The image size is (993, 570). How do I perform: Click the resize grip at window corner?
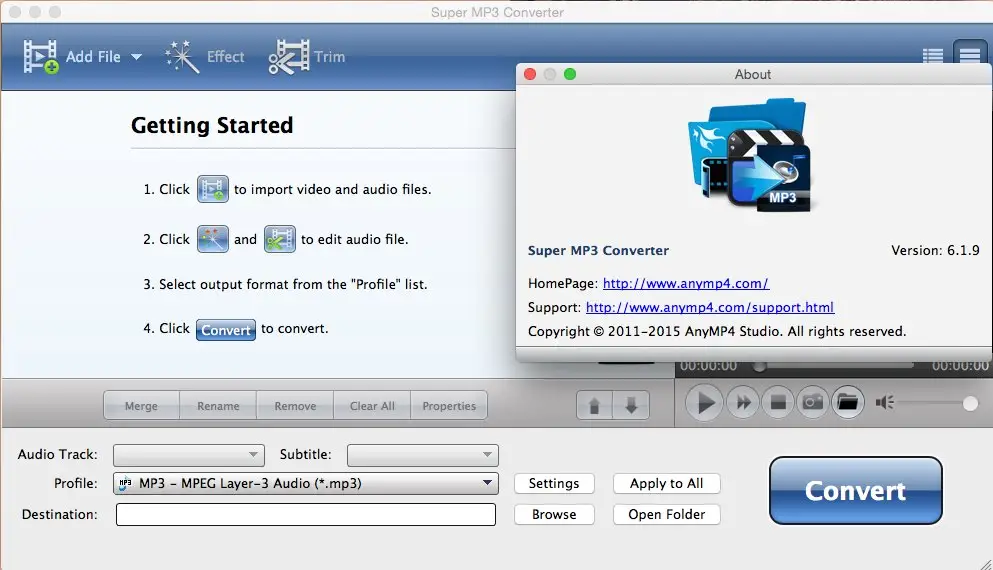985,563
